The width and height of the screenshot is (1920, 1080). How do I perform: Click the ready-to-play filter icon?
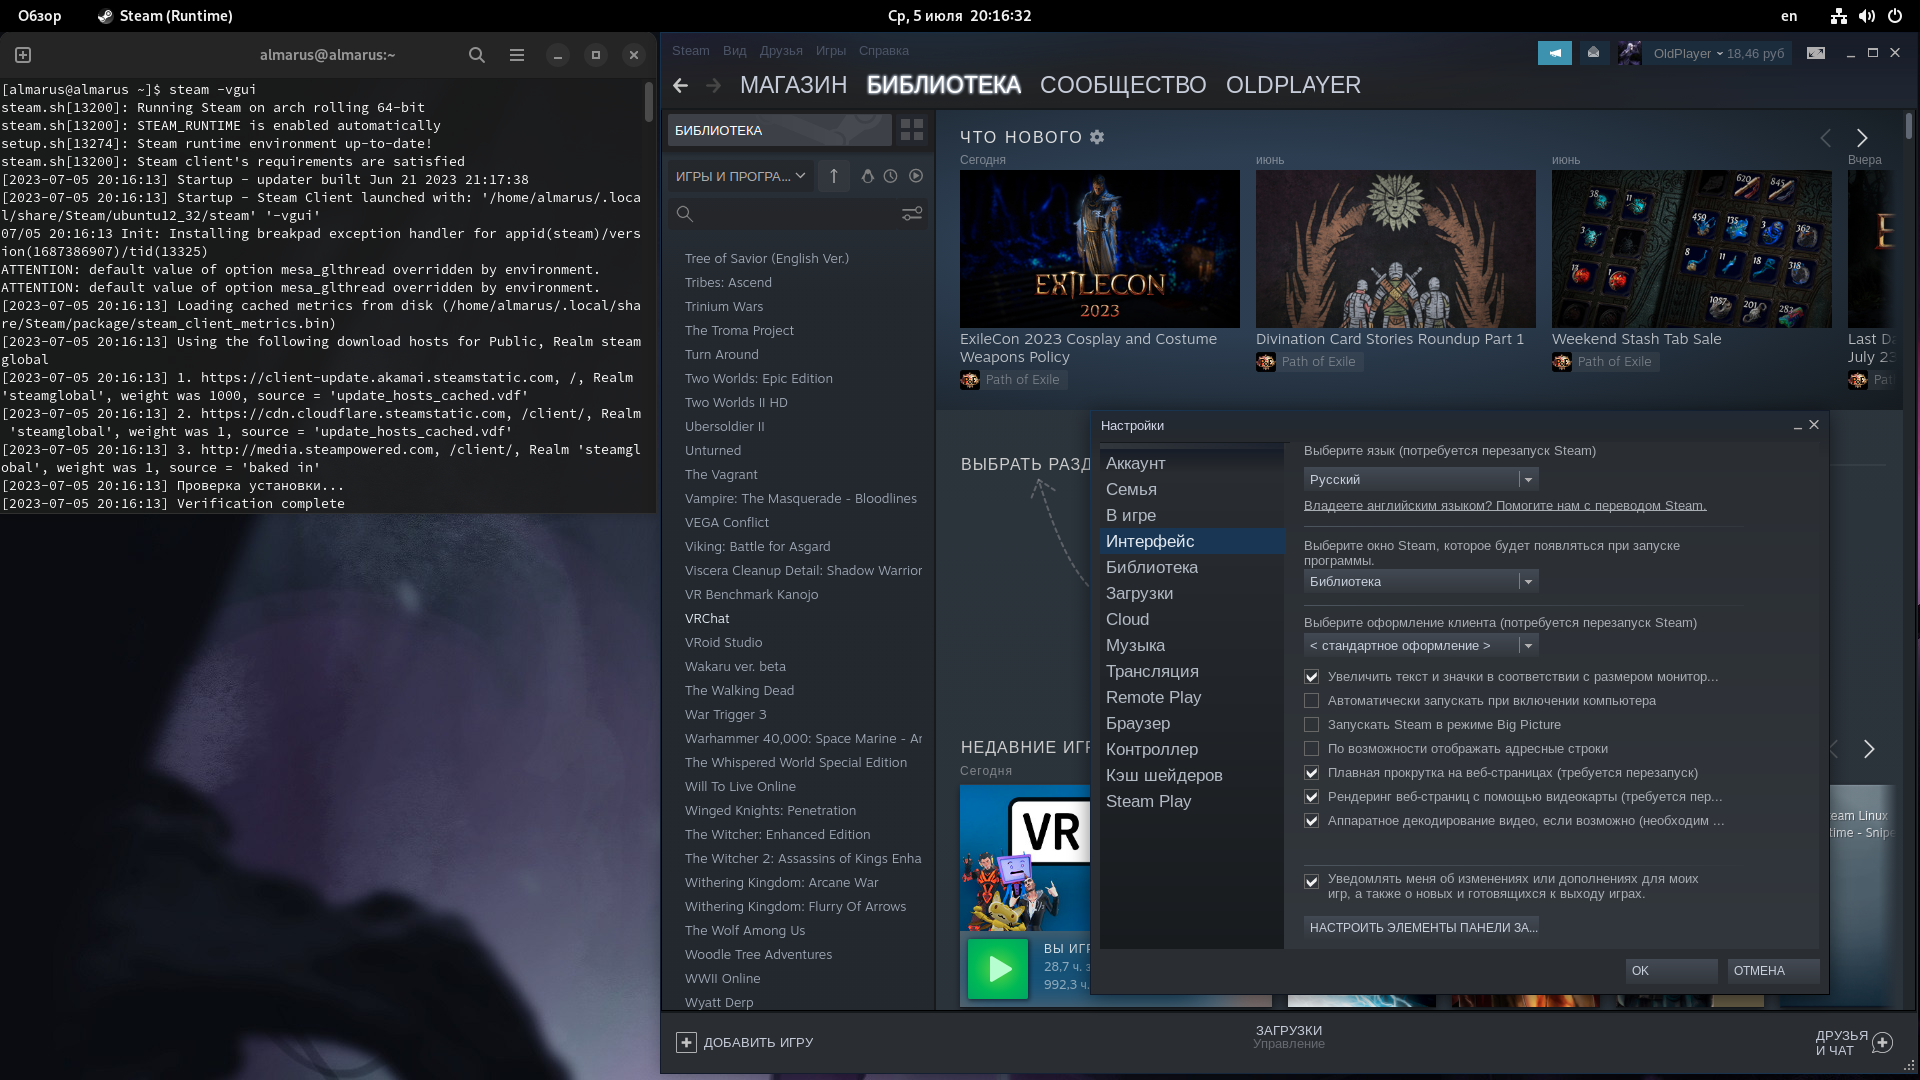click(x=916, y=176)
